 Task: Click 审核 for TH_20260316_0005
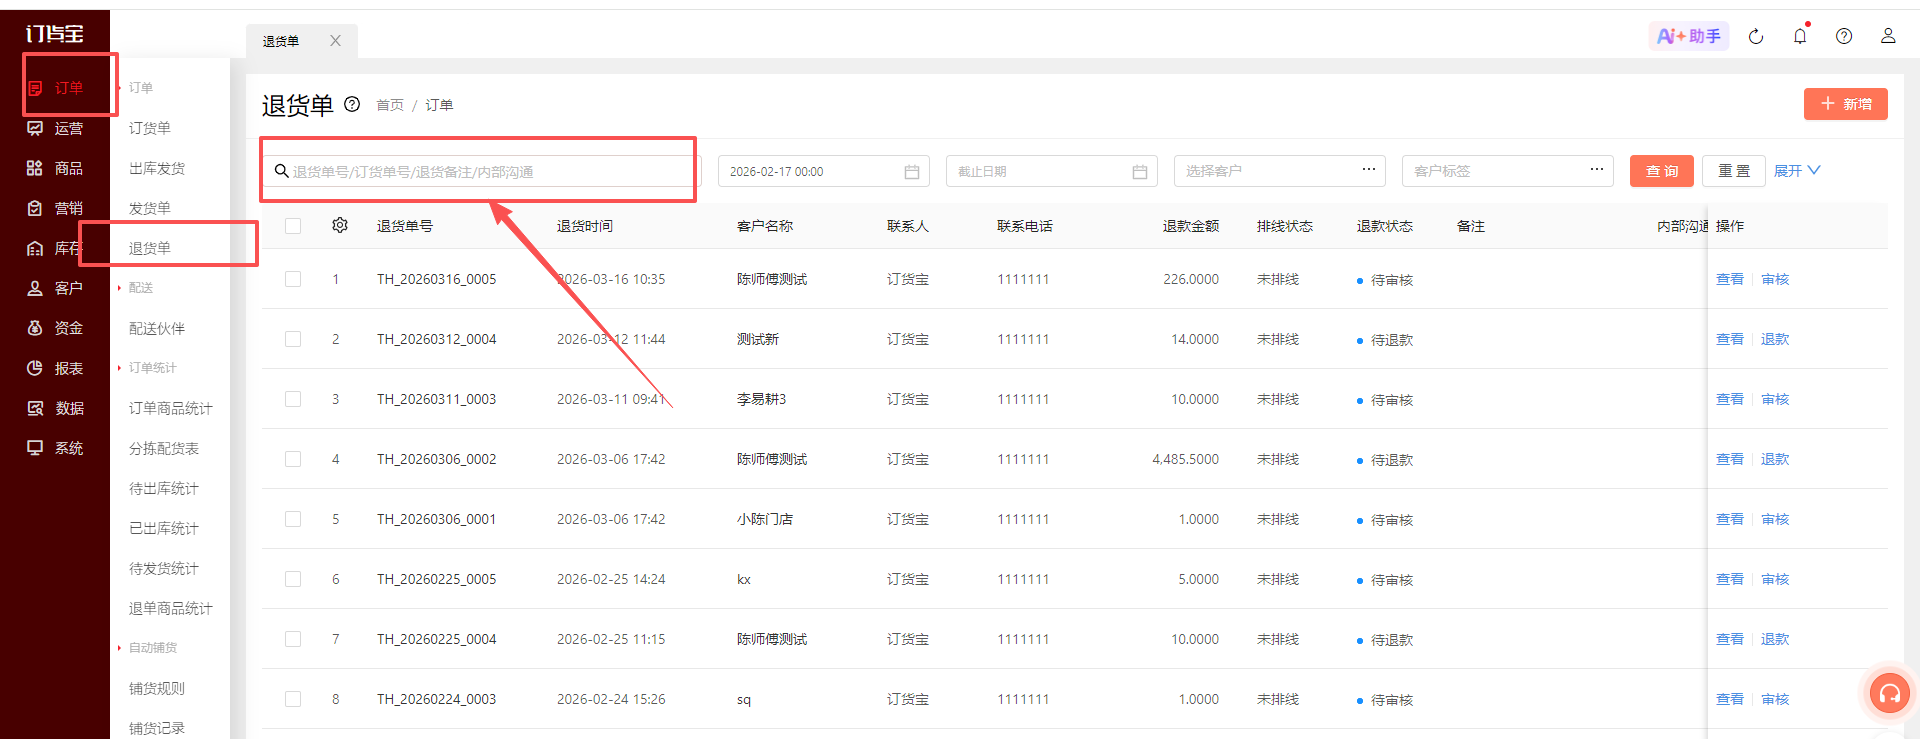point(1775,279)
